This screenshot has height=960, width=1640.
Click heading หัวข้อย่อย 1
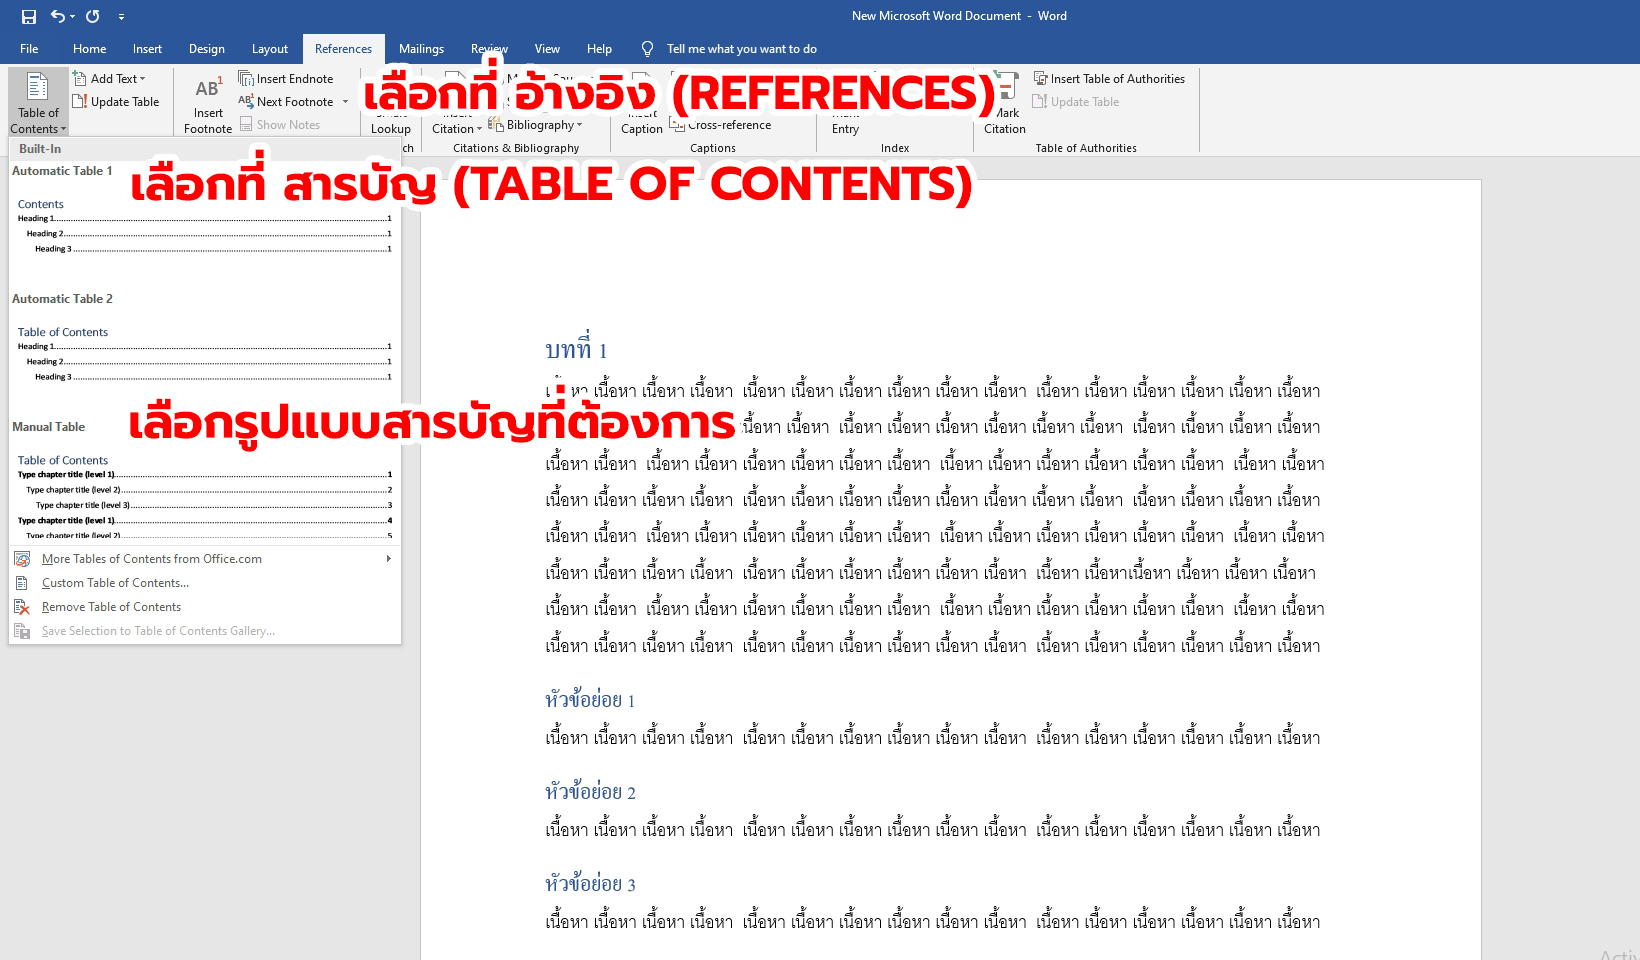pyautogui.click(x=590, y=699)
